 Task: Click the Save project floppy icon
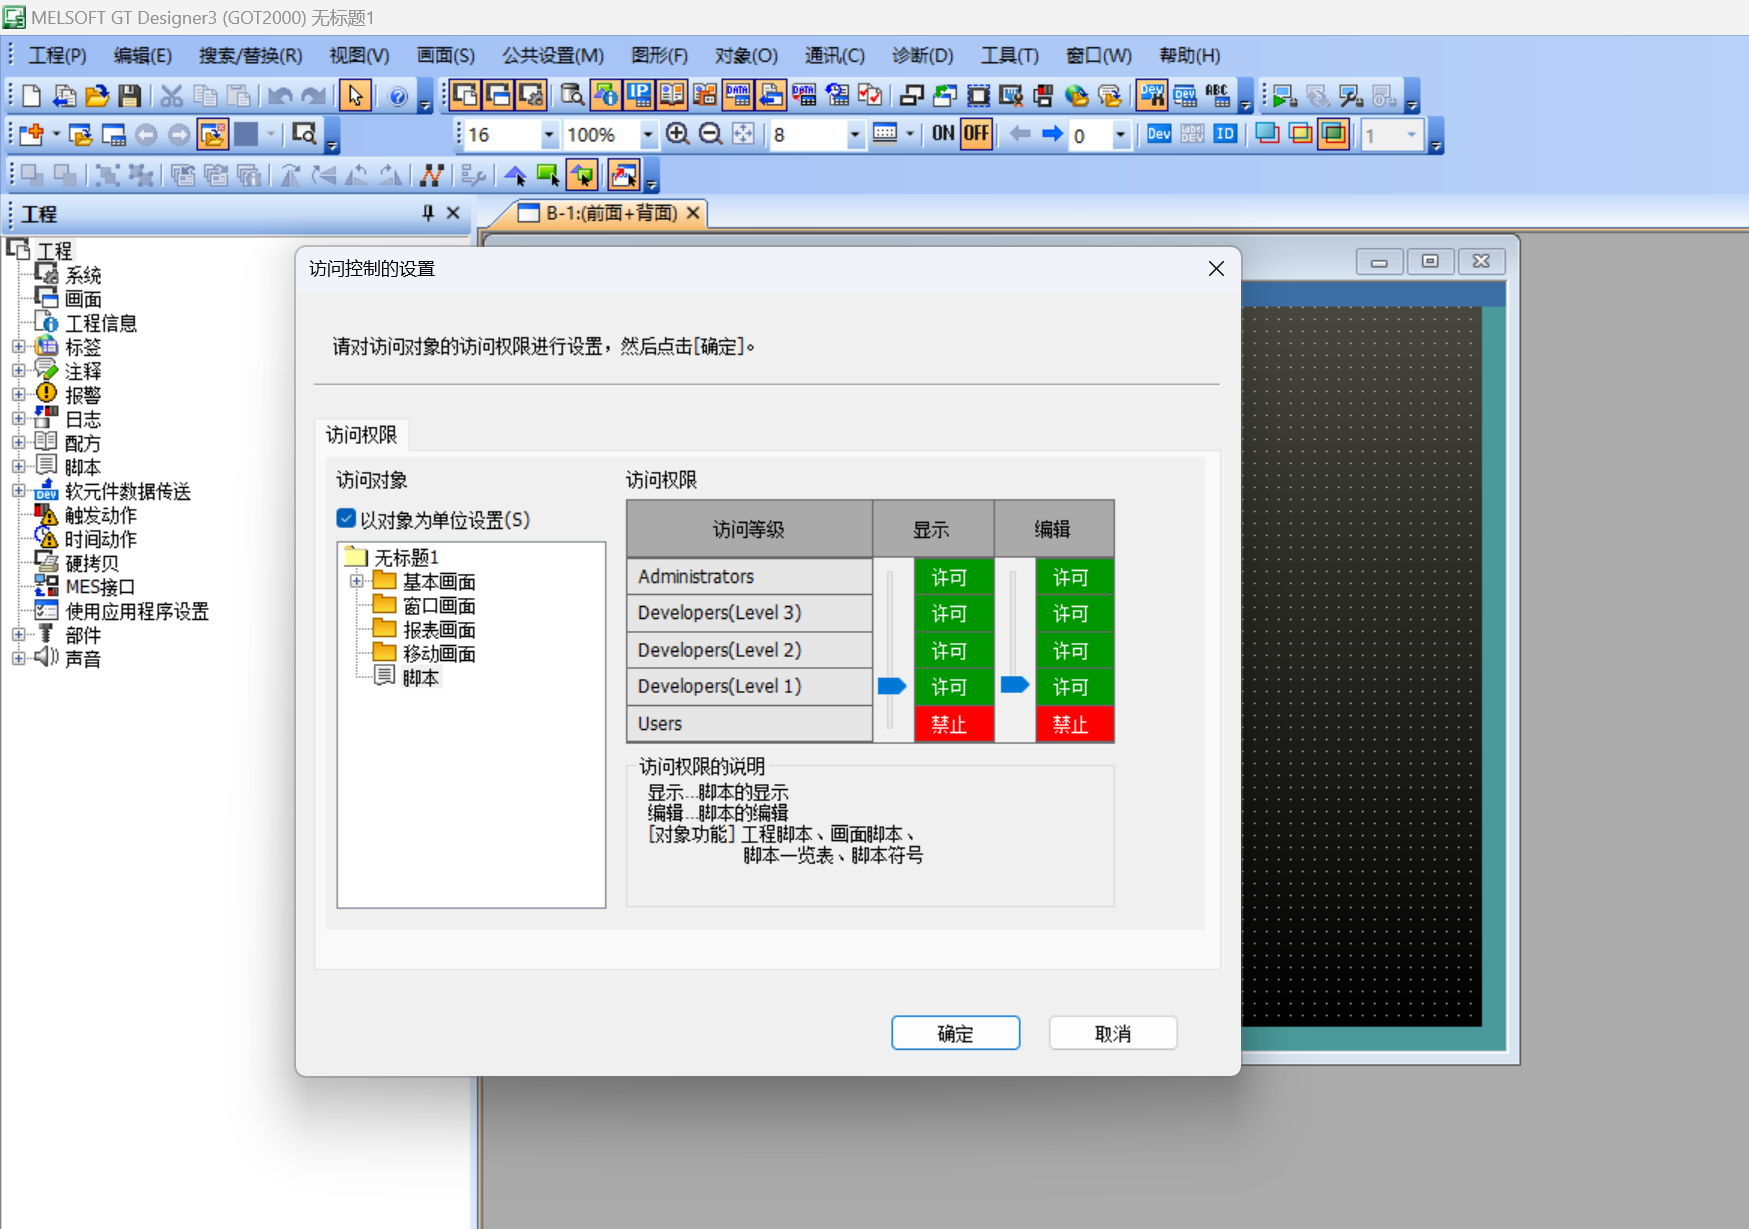point(129,96)
